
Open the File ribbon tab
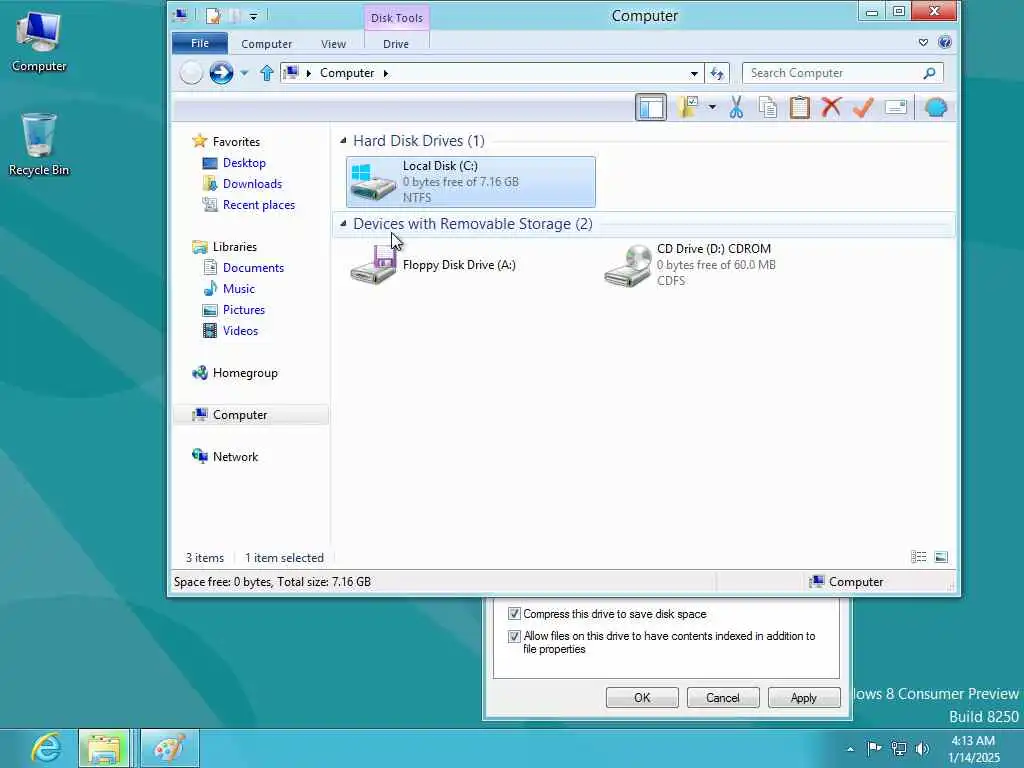click(x=200, y=43)
